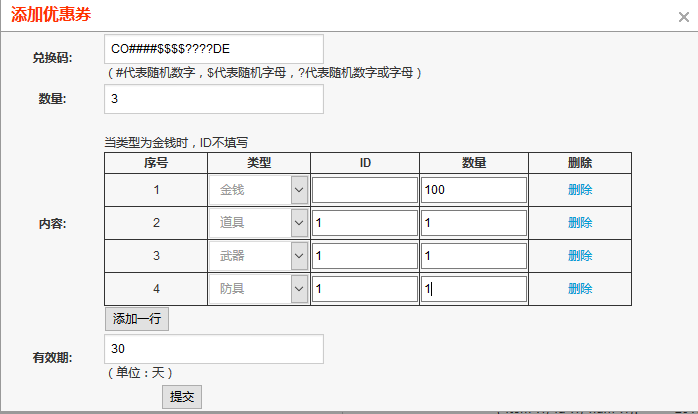
Task: Click the ID field in row 4
Action: tap(365, 289)
